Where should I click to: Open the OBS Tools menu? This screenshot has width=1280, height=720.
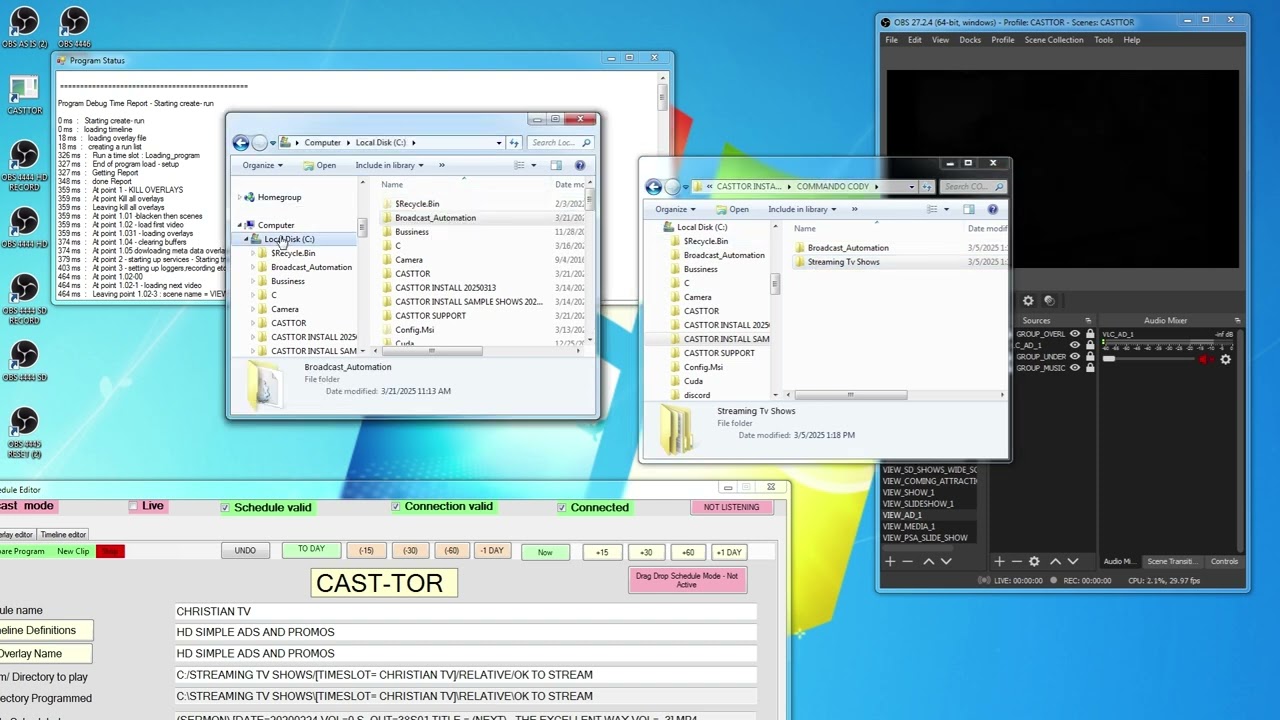[x=1103, y=40]
